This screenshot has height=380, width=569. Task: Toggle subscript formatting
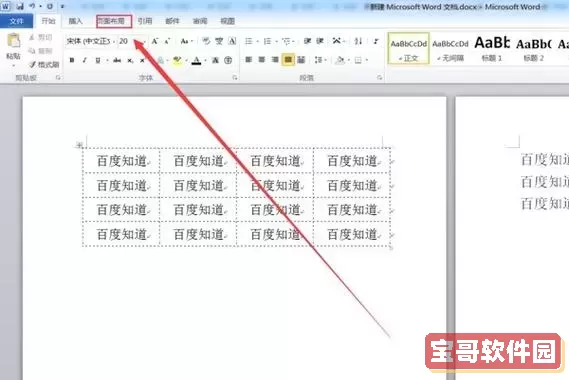click(x=130, y=60)
